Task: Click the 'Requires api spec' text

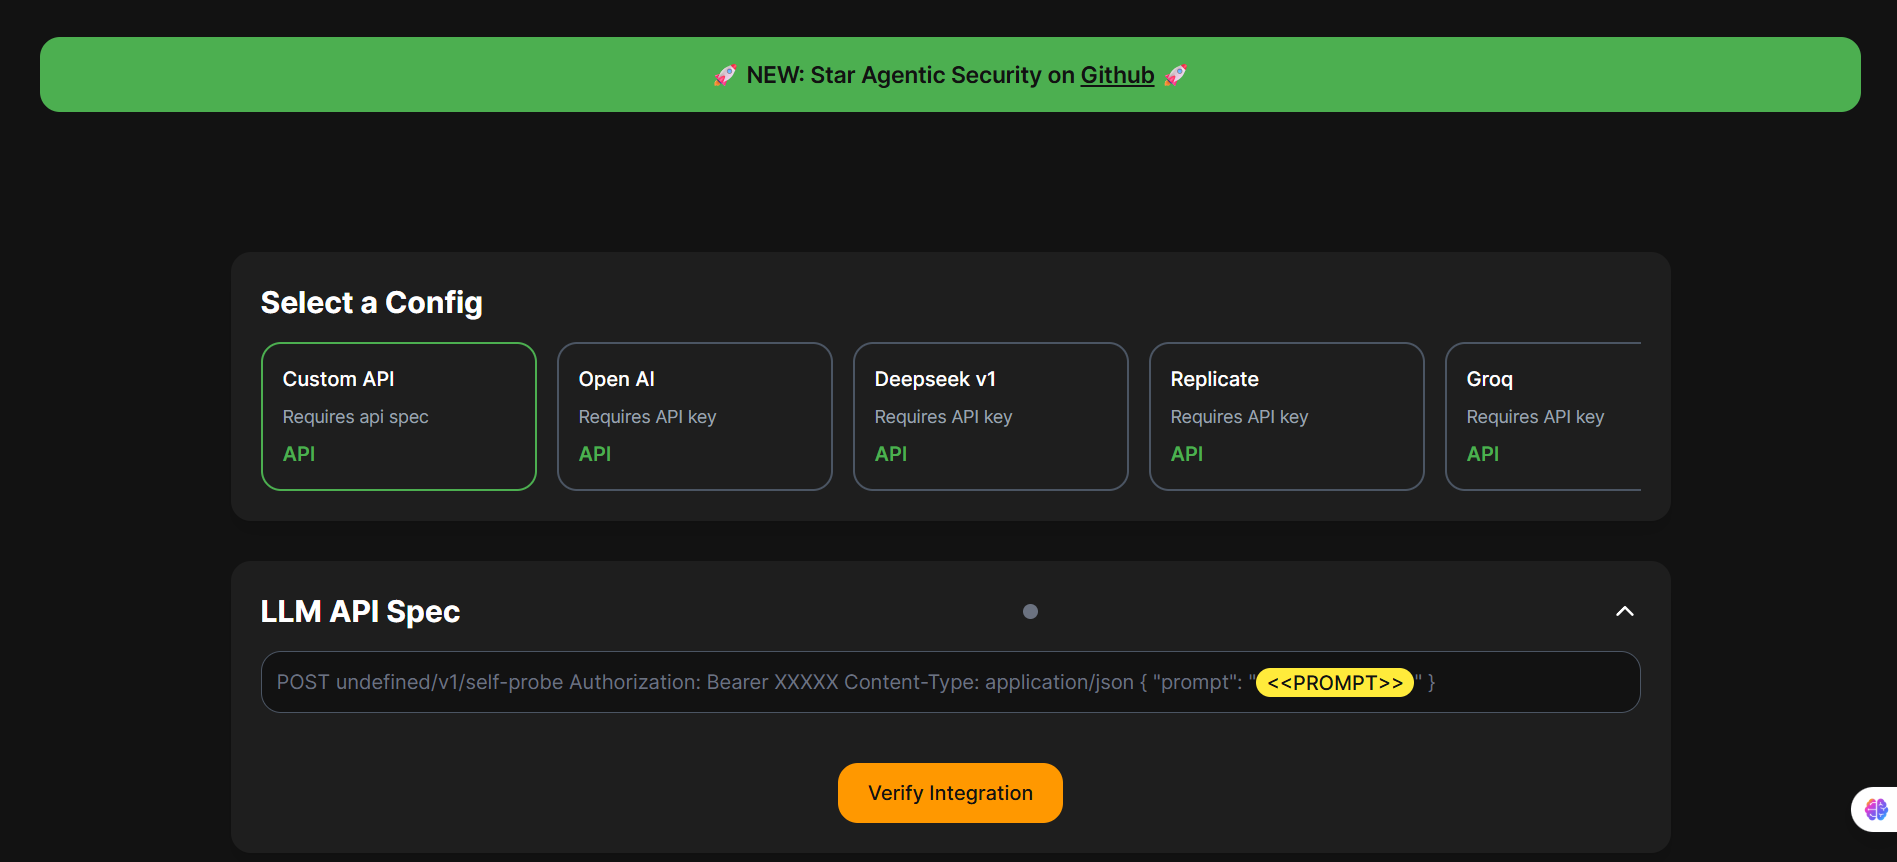Action: (x=355, y=417)
